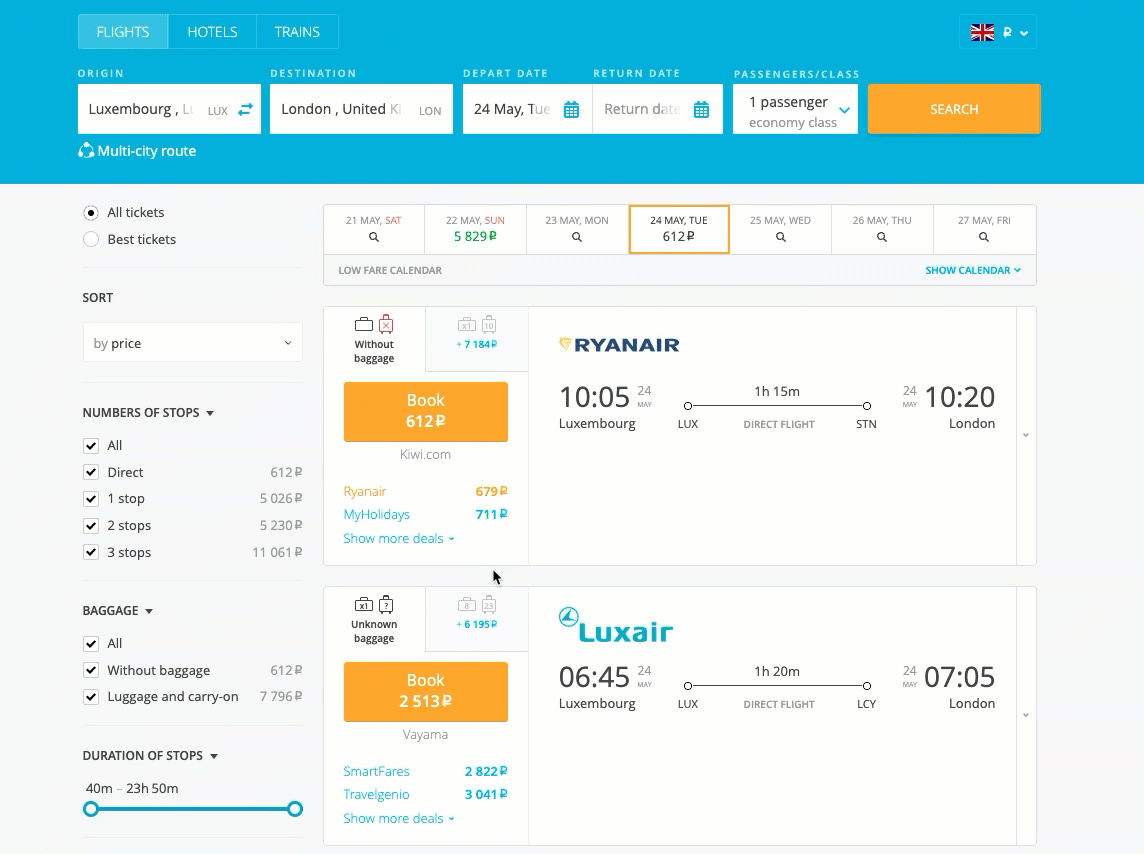This screenshot has height=854, width=1144.
Task: Open Ryanair deal for 679 rubles
Action: (425, 492)
